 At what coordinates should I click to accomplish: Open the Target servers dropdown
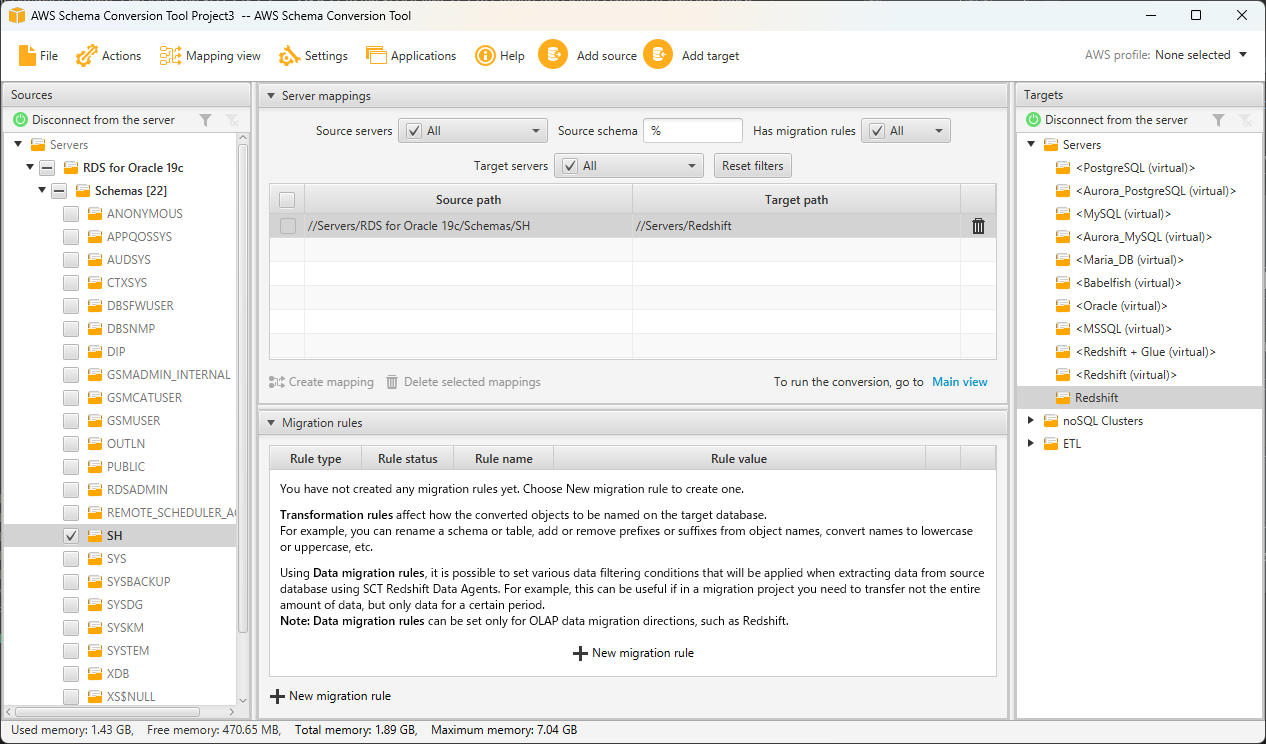click(629, 166)
